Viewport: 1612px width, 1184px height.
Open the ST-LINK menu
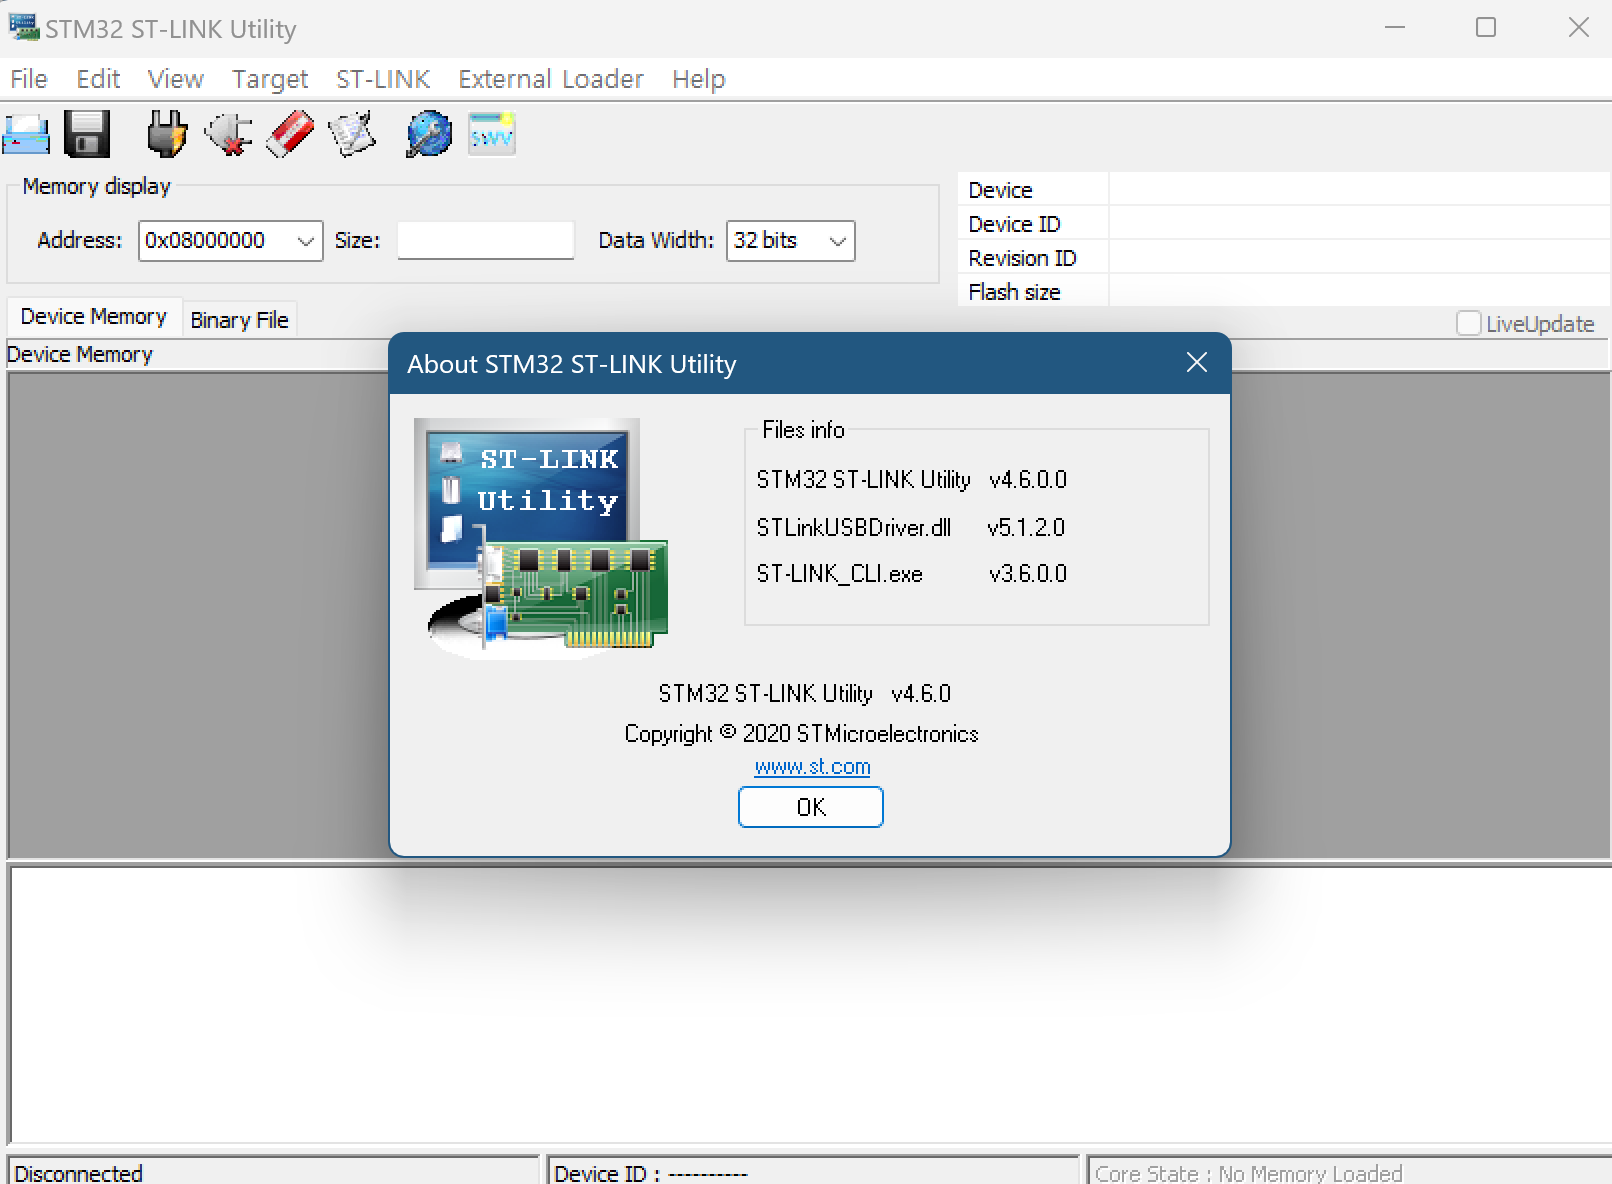[x=383, y=79]
